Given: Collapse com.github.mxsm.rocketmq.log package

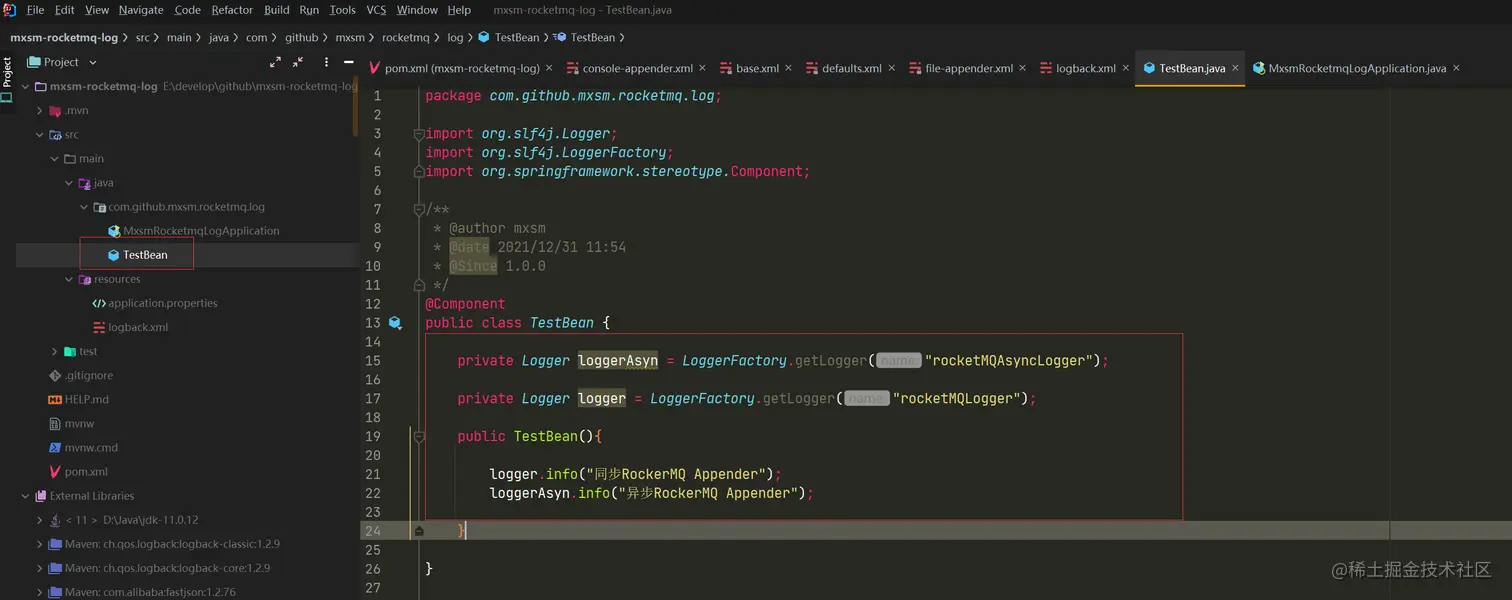Looking at the screenshot, I should [x=84, y=207].
